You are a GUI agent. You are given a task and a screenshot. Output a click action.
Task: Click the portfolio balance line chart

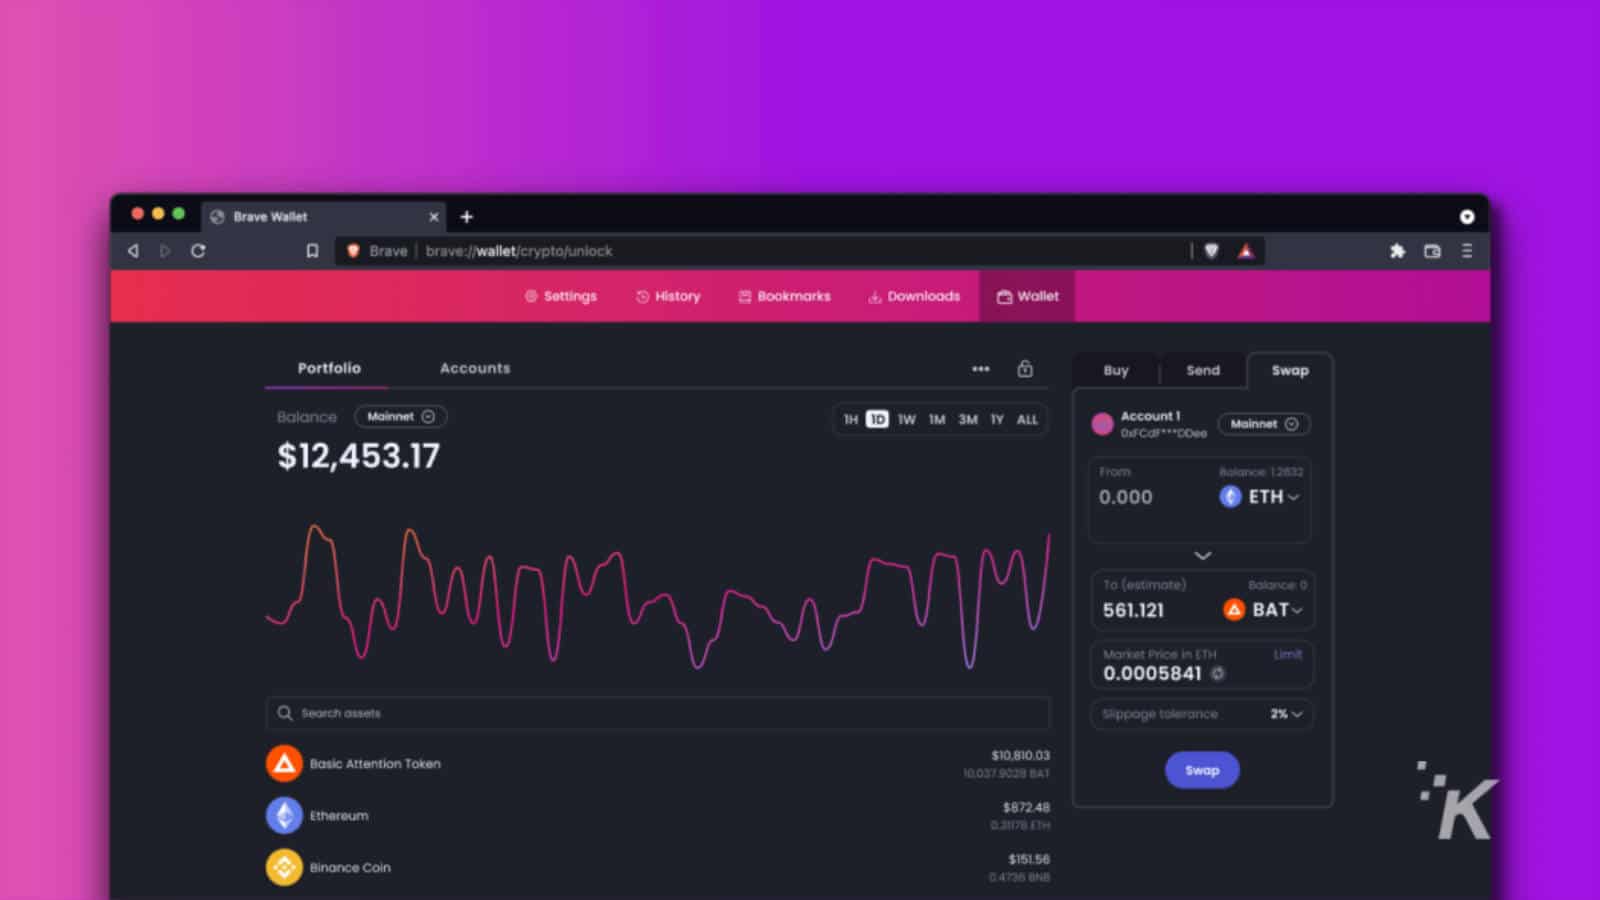point(658,595)
